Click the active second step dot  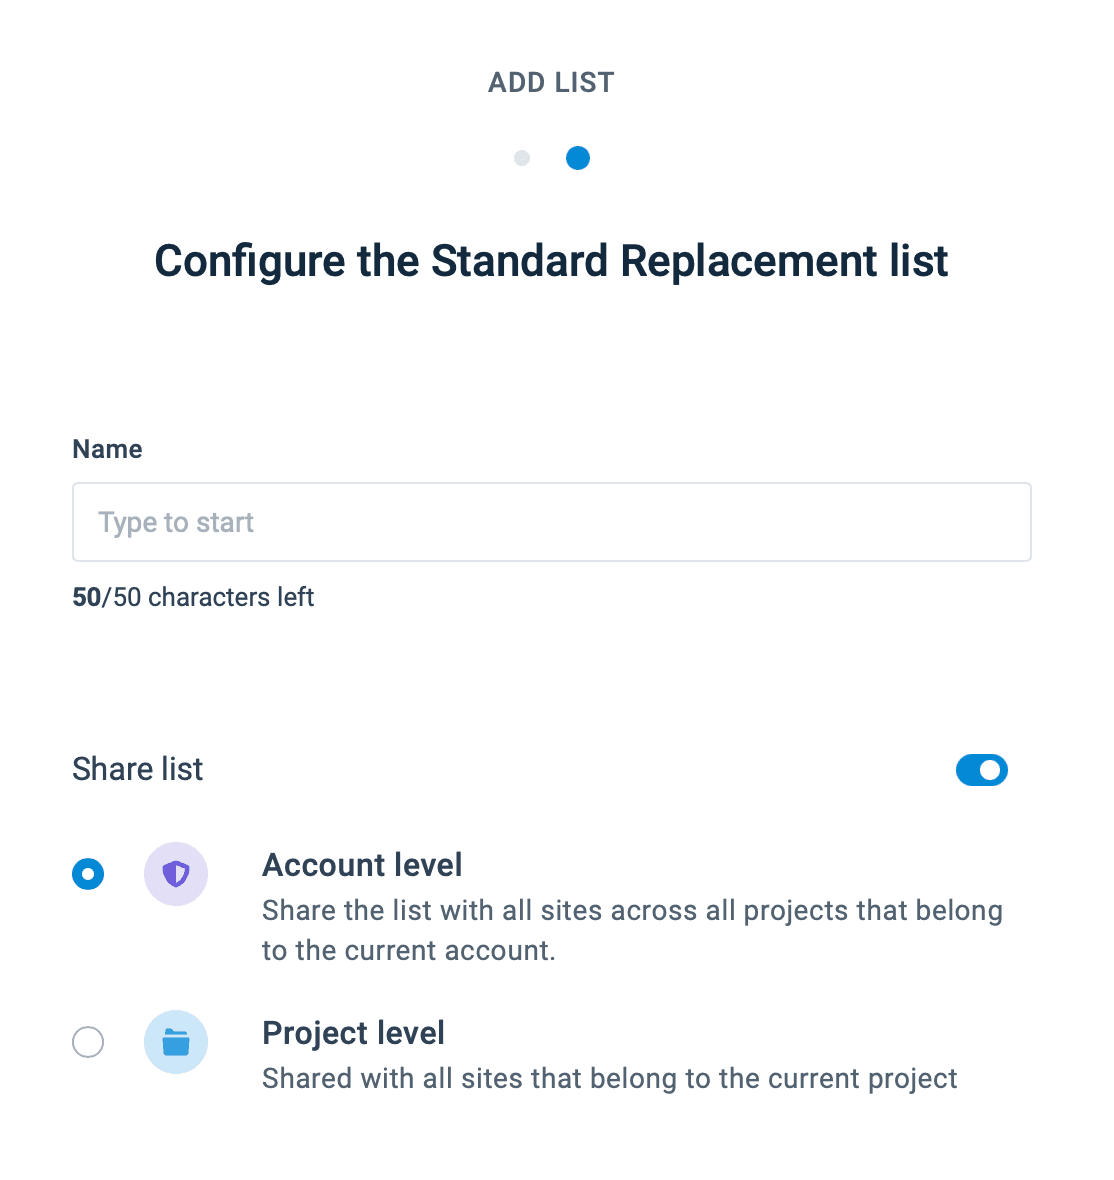click(578, 158)
